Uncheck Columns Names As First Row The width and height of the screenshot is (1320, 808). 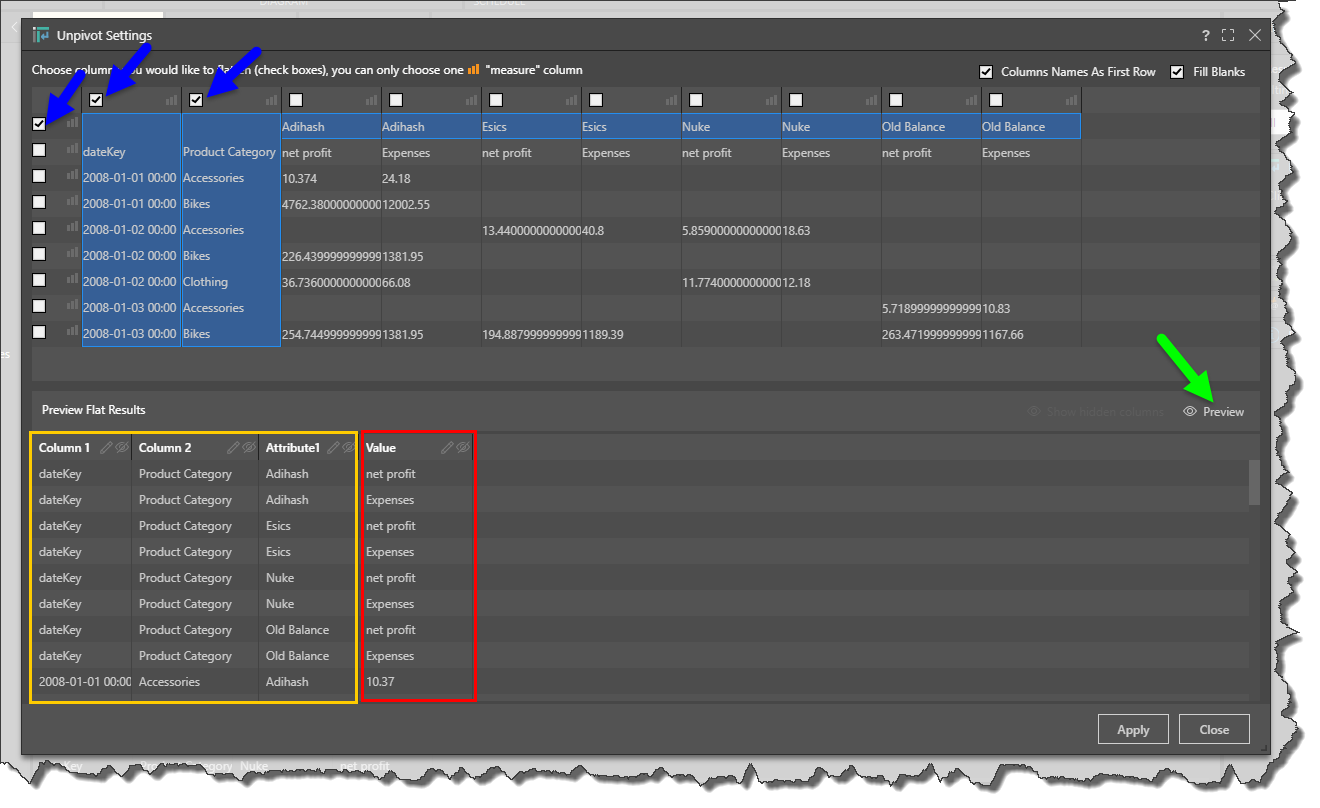pos(986,72)
